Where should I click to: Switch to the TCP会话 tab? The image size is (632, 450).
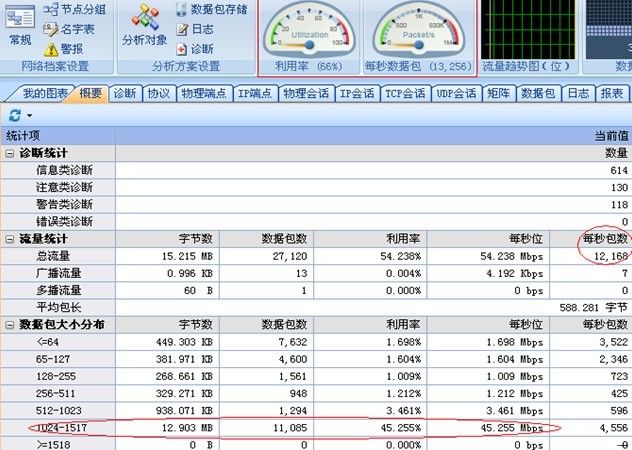(406, 93)
